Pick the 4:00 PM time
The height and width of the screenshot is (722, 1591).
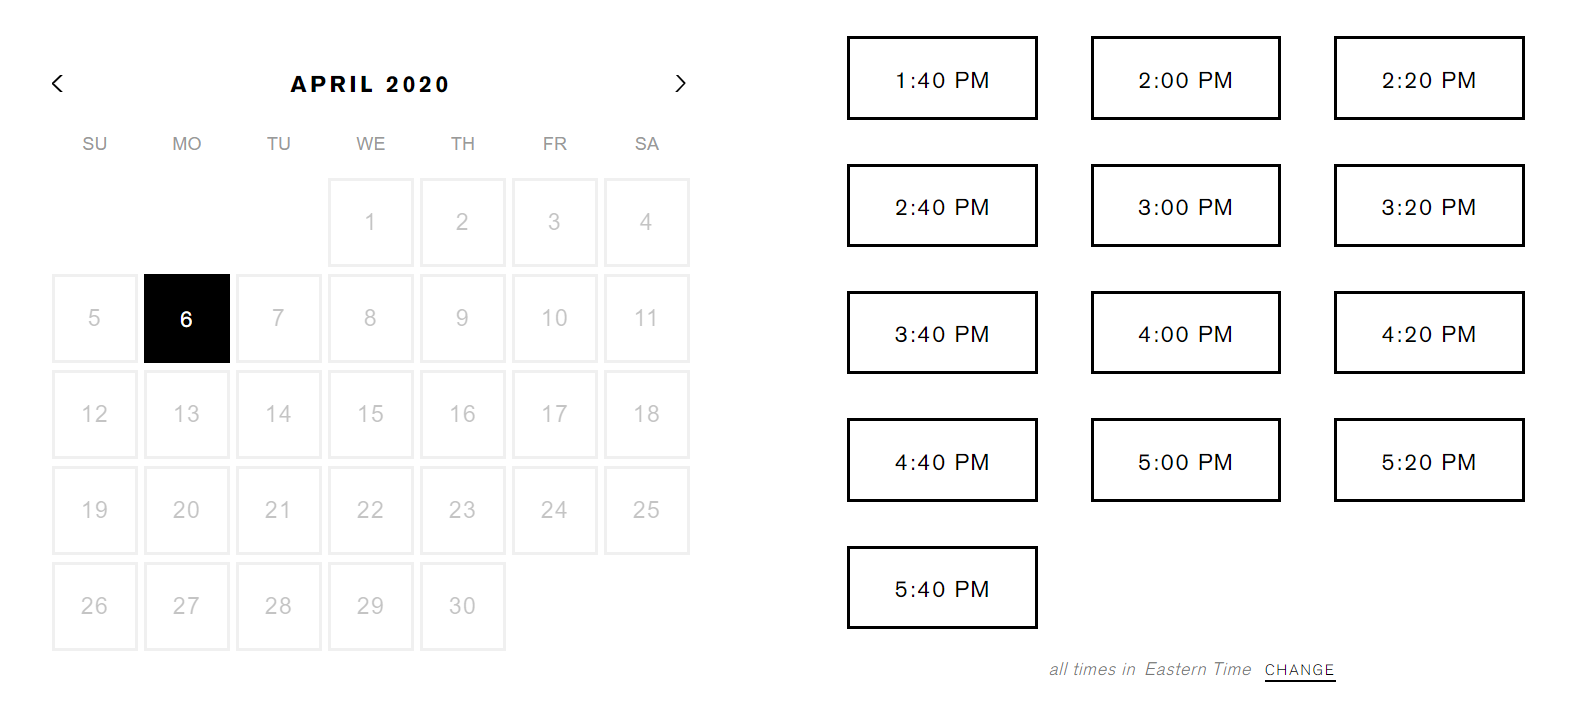pos(1185,333)
